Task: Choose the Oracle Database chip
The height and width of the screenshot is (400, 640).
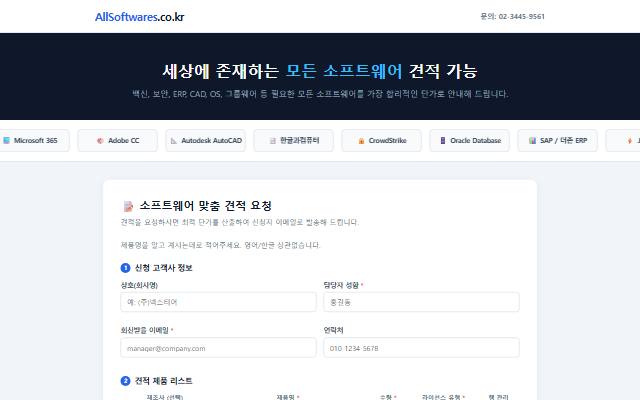Action: (469, 140)
